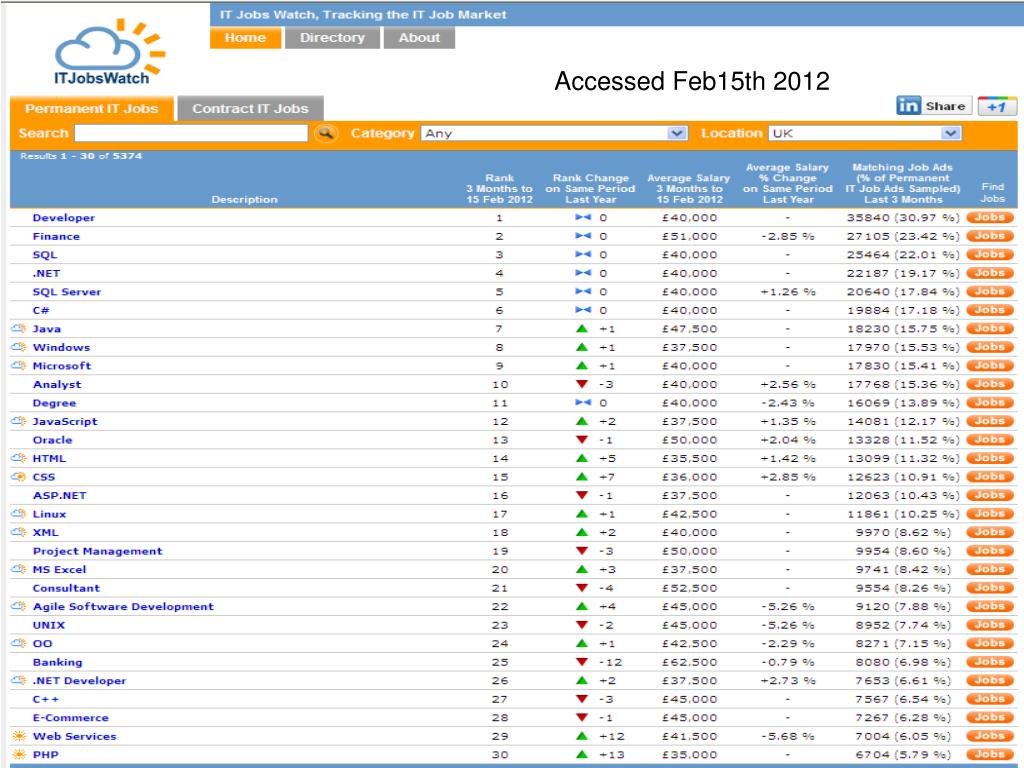
Task: Click the Jobs button for Oracle
Action: point(990,440)
